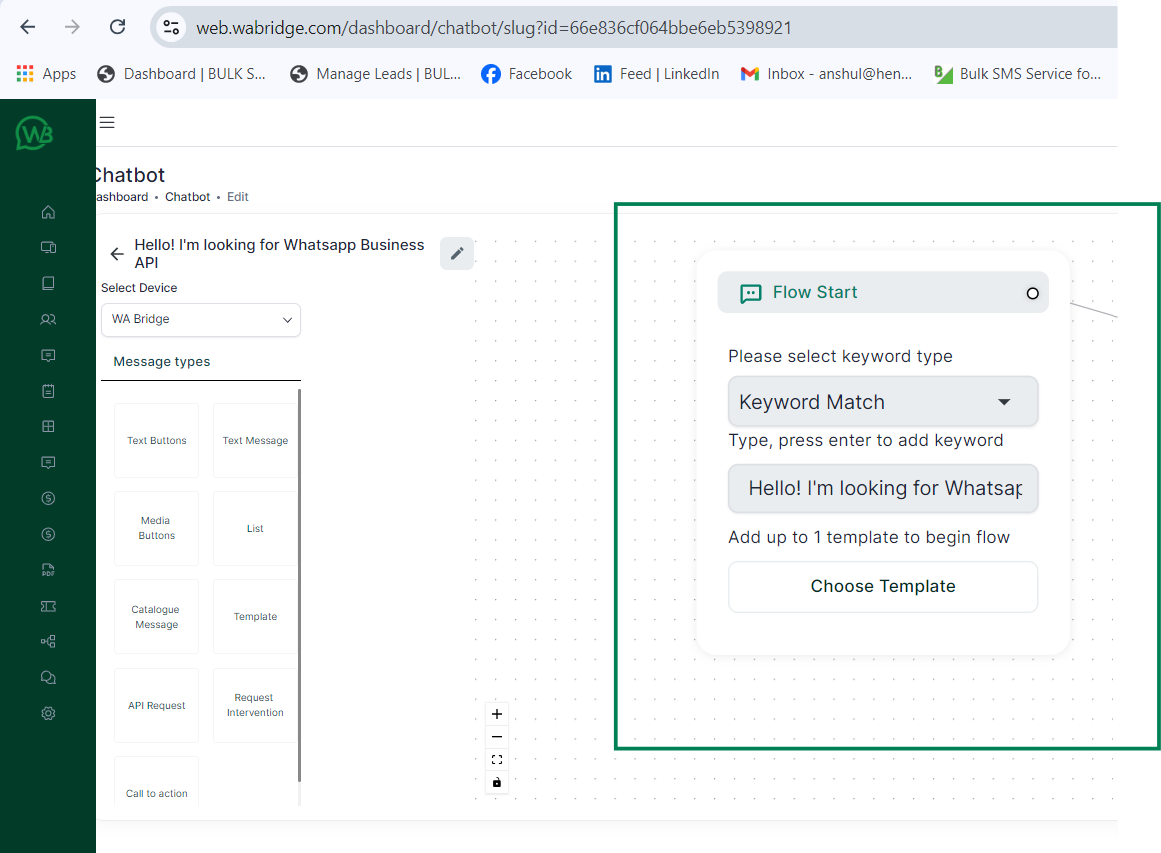The width and height of the screenshot is (1161, 853).
Task: Open the contacts people icon in sidebar
Action: 48,319
